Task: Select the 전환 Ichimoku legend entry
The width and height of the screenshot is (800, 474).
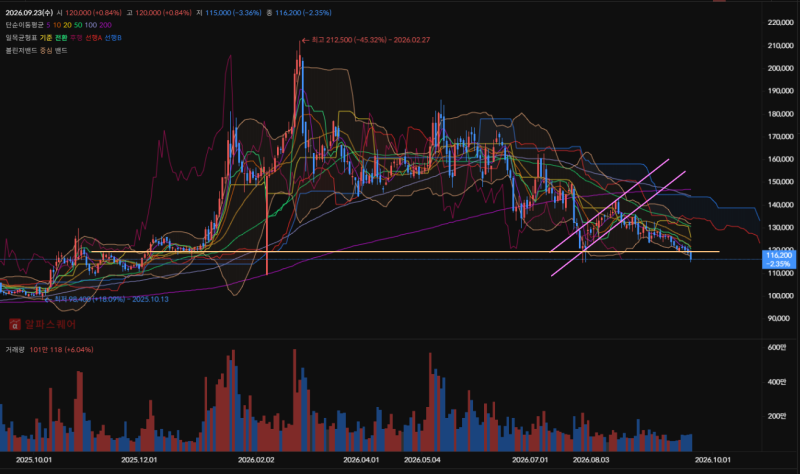Action: tap(61, 38)
